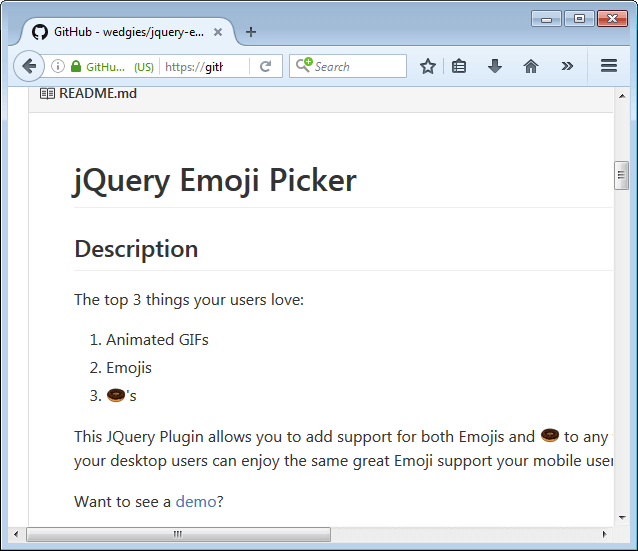Screen dimensions: 638x551
Task: Open the downloads arrow icon
Action: (x=495, y=66)
